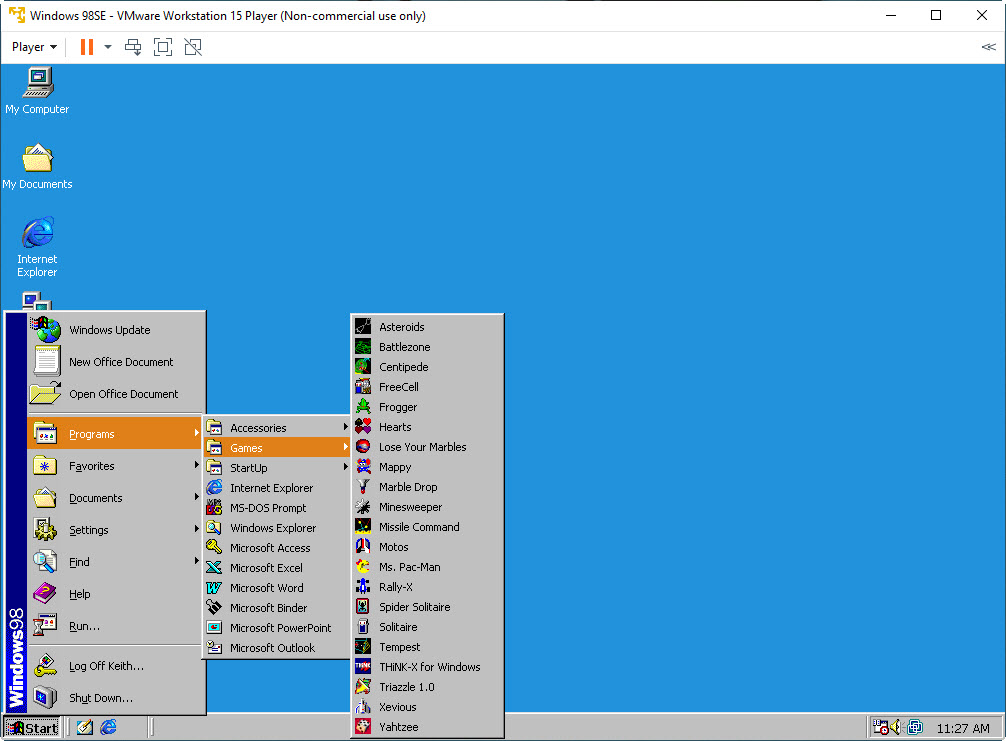Expand the Settings submenu in Start menu
This screenshot has height=741, width=1006.
(89, 530)
